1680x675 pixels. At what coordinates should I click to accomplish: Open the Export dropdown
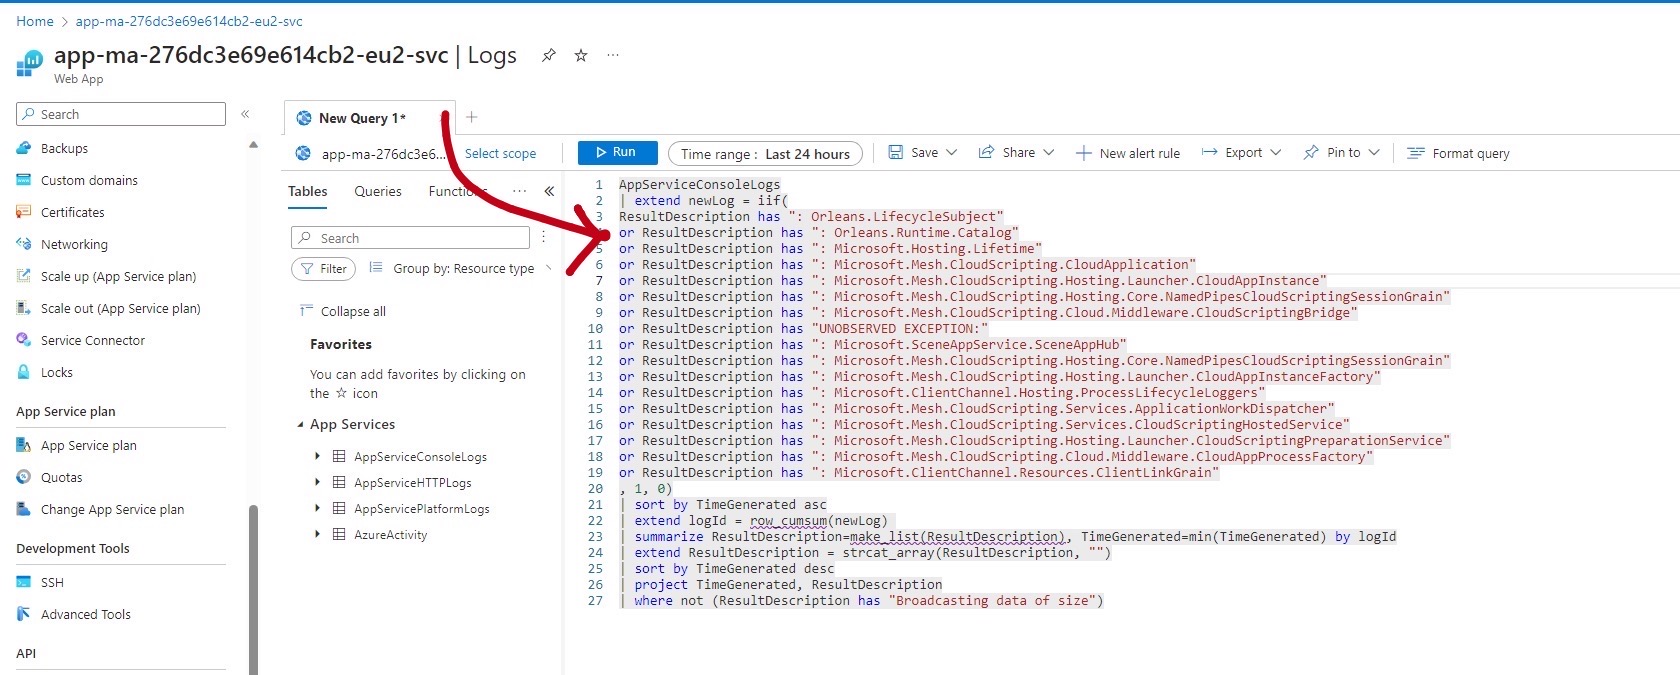(1241, 152)
